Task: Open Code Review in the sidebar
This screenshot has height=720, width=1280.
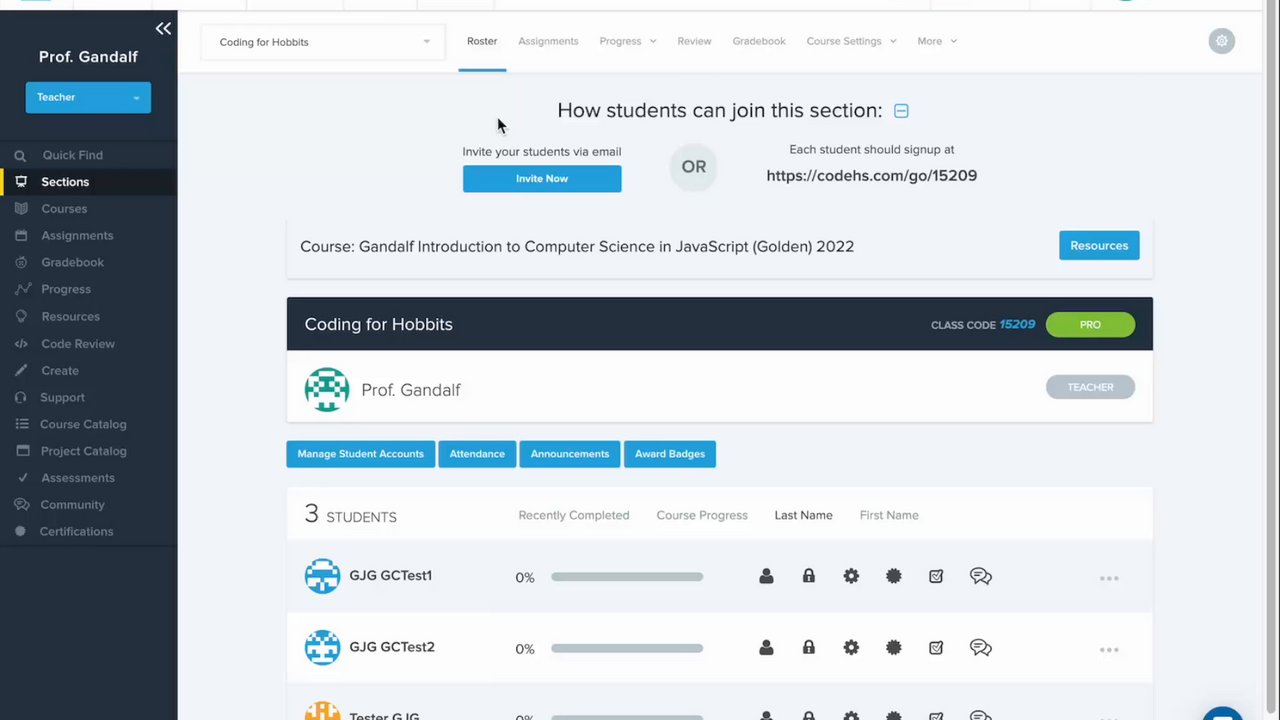Action: click(78, 343)
